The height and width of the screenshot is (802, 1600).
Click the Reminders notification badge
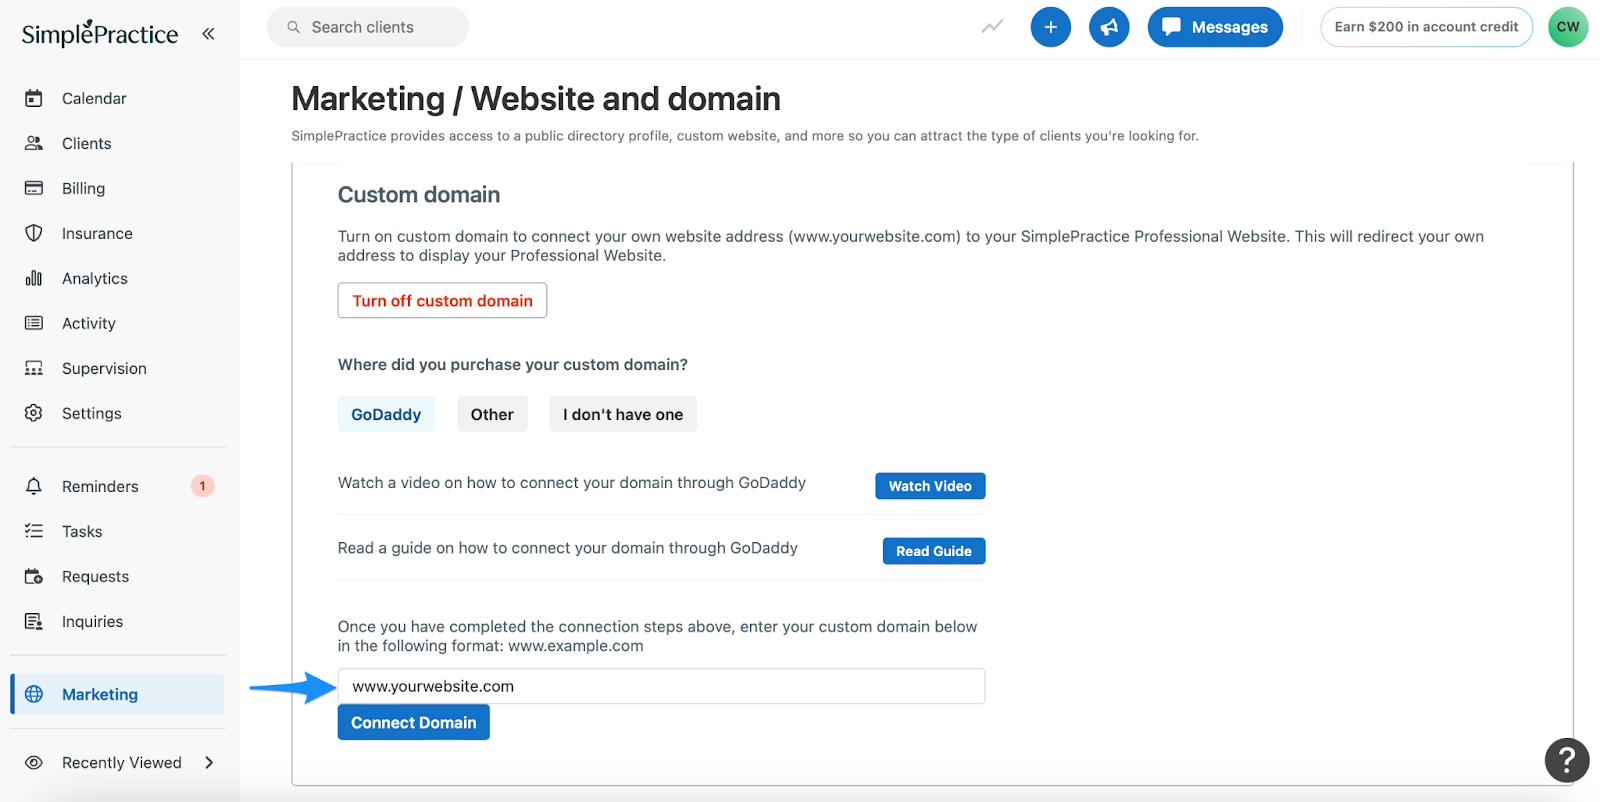tap(203, 486)
